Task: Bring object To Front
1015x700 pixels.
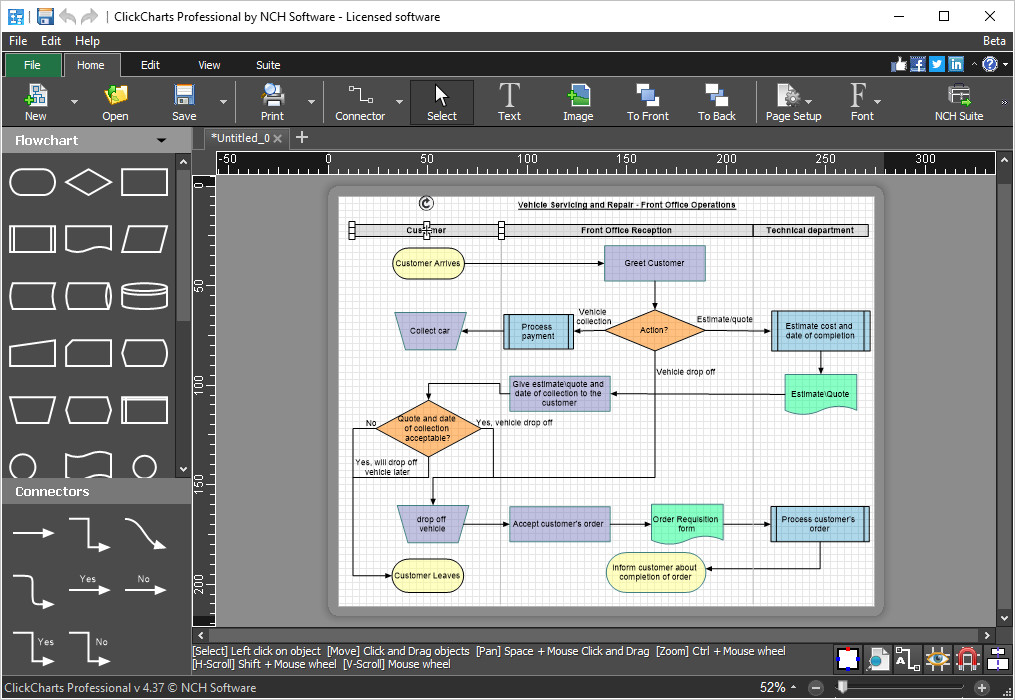Action: tap(648, 102)
